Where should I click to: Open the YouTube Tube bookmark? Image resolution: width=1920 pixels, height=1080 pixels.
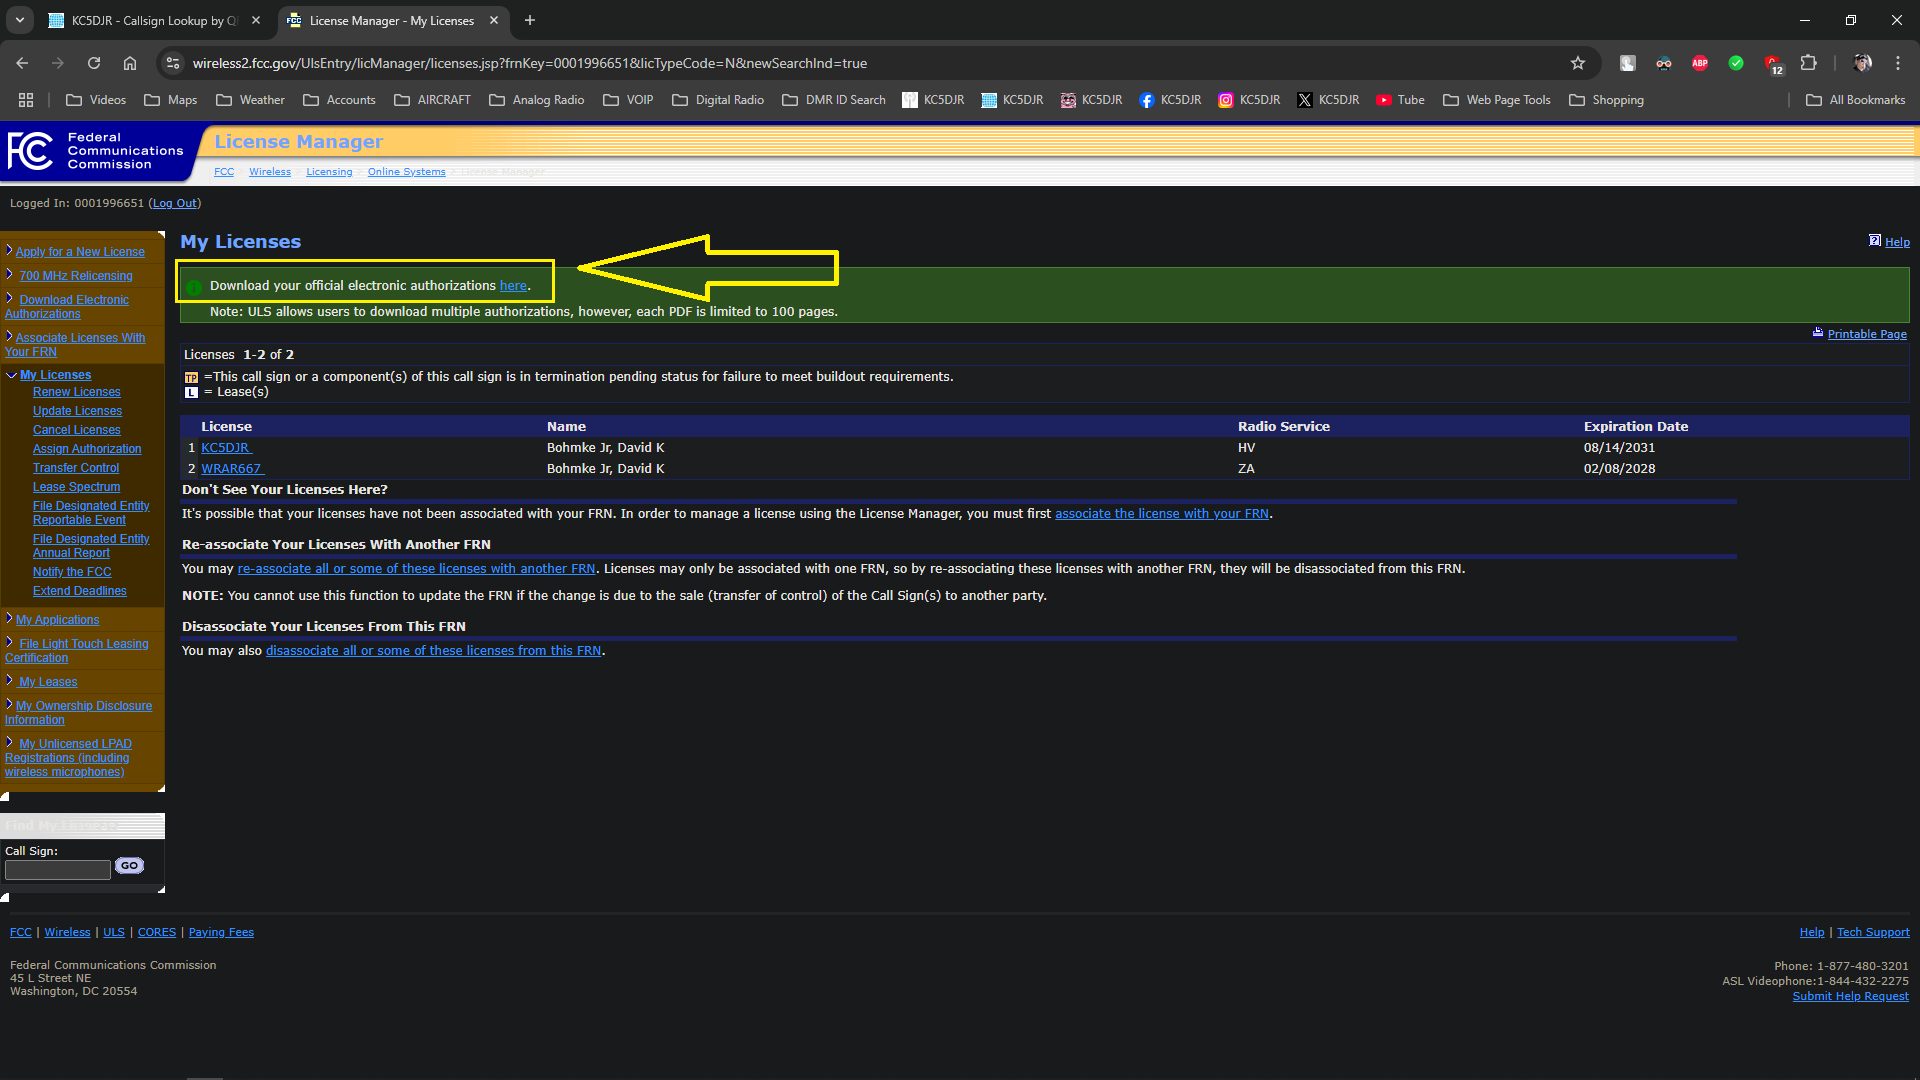point(1400,100)
